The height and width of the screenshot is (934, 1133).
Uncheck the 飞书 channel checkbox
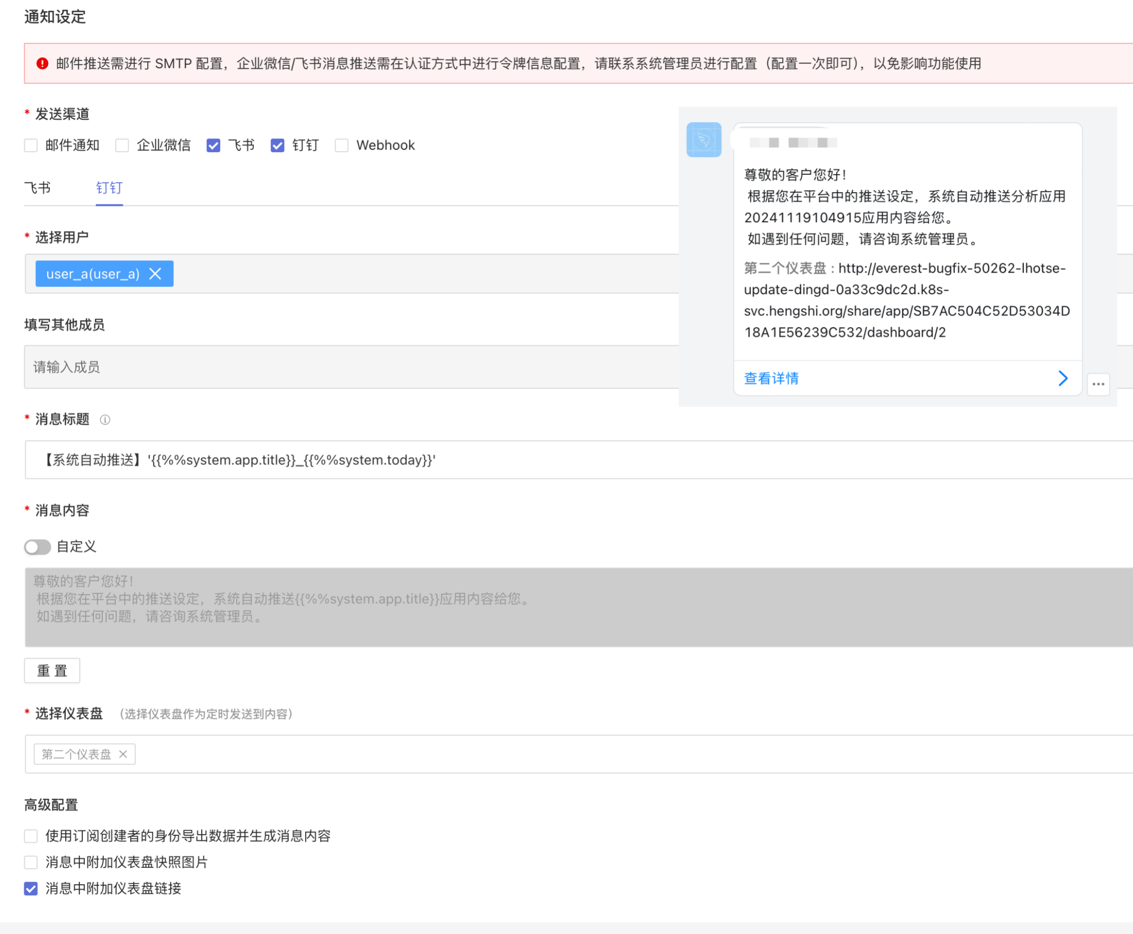coord(213,146)
